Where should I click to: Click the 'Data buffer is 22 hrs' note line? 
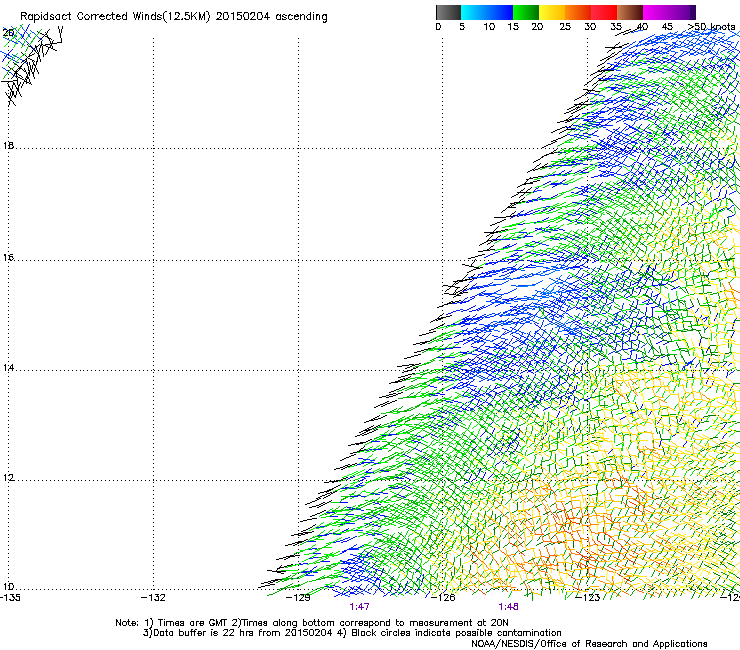click(352, 633)
